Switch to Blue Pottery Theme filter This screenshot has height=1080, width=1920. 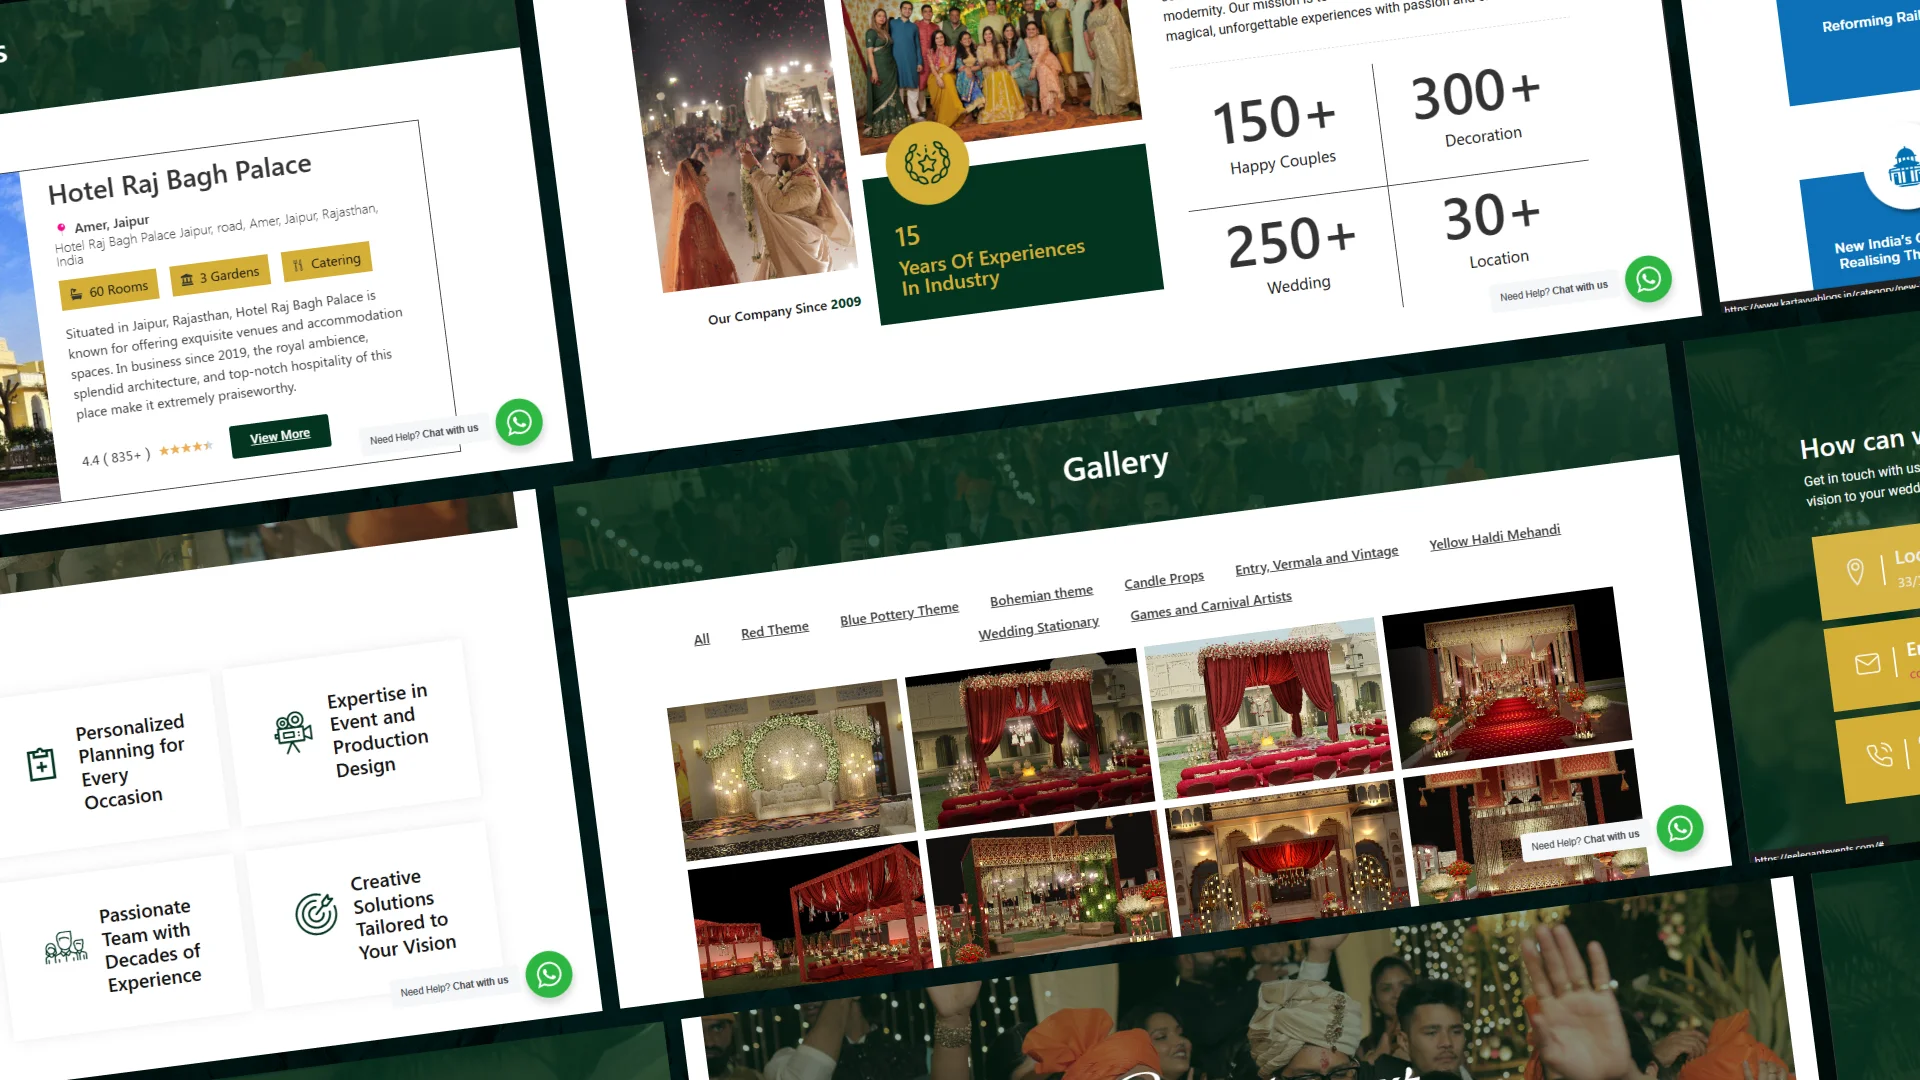click(x=899, y=614)
